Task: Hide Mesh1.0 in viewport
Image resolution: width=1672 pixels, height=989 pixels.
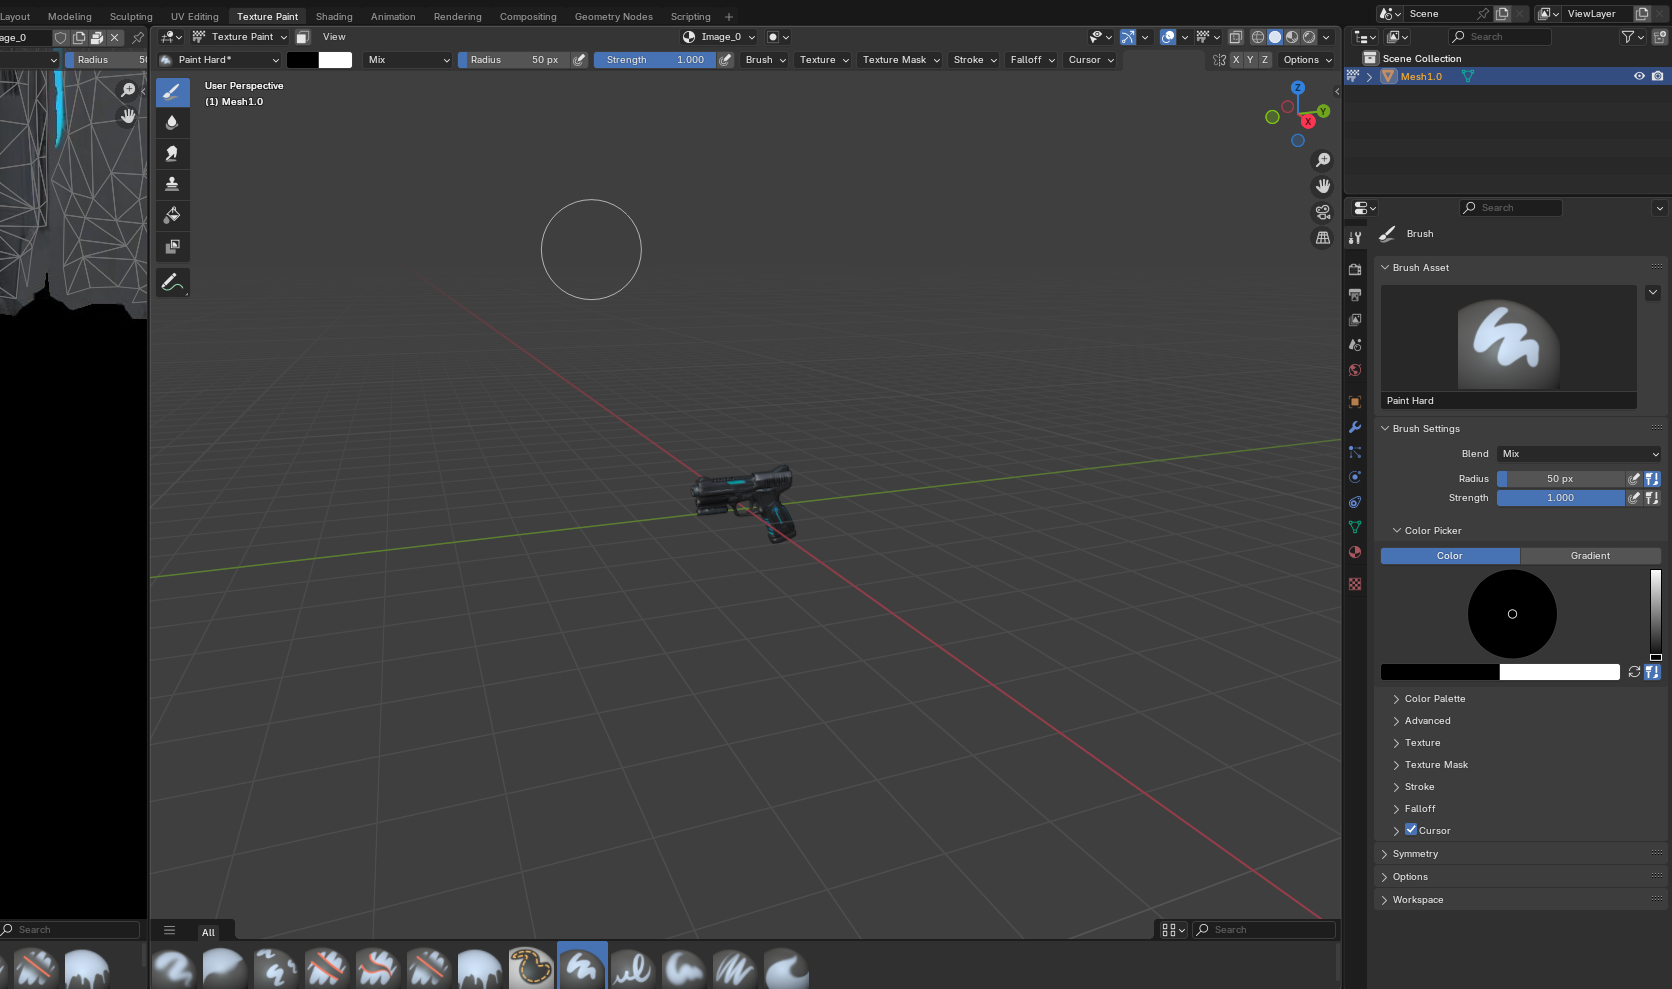Action: 1639,76
